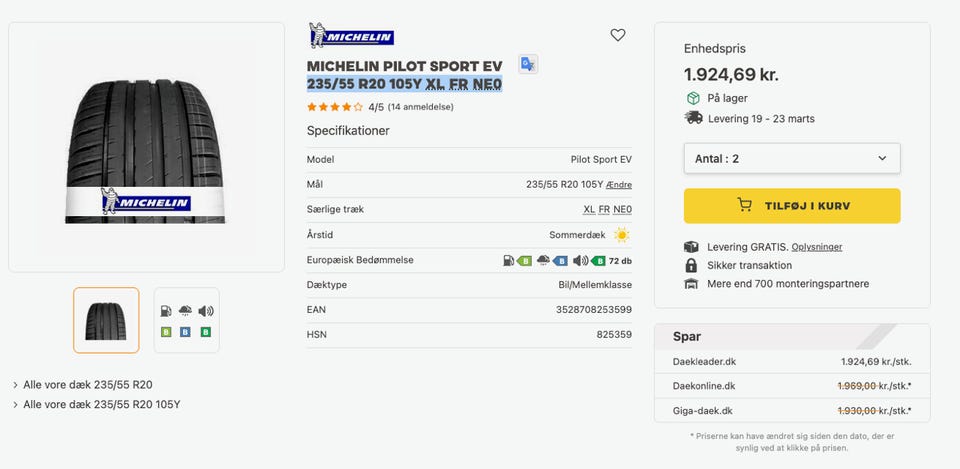Click the heart wishlist icon

(618, 35)
